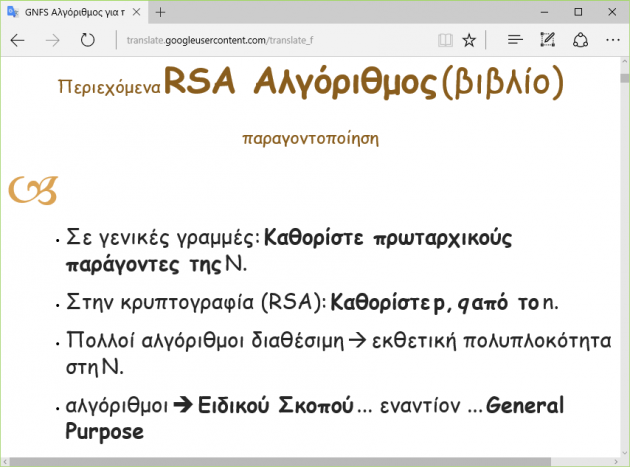630x467 pixels.
Task: Click the vertical scrollbar up arrow
Action: pos(625,61)
